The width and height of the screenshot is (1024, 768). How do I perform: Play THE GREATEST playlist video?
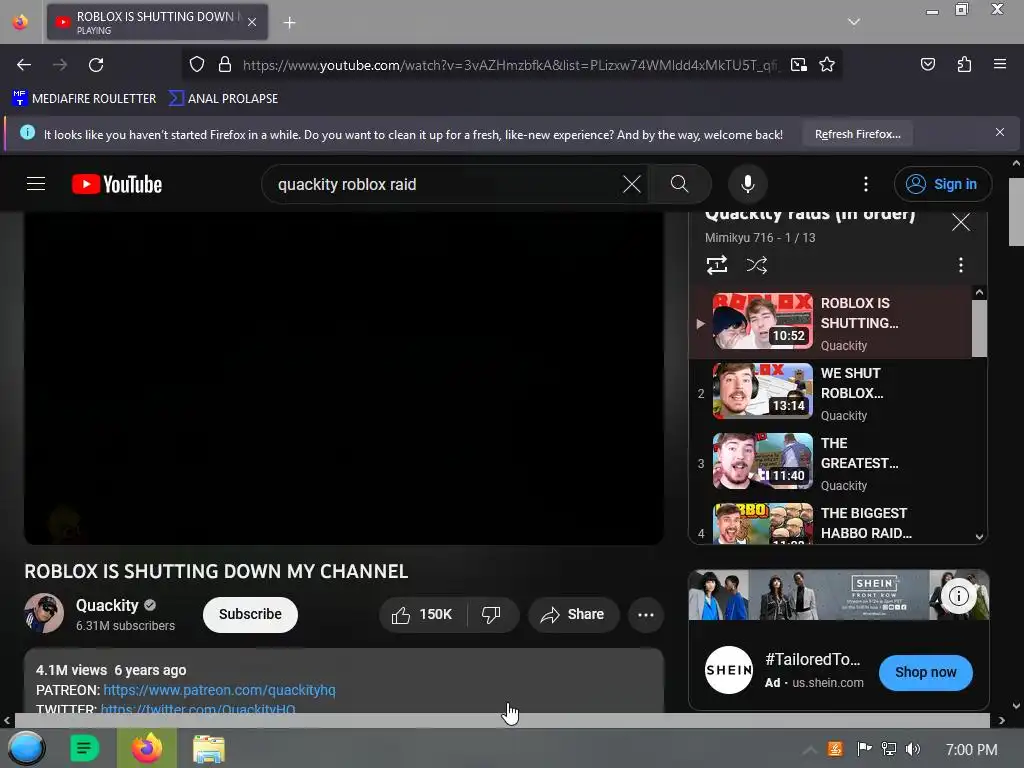click(831, 463)
